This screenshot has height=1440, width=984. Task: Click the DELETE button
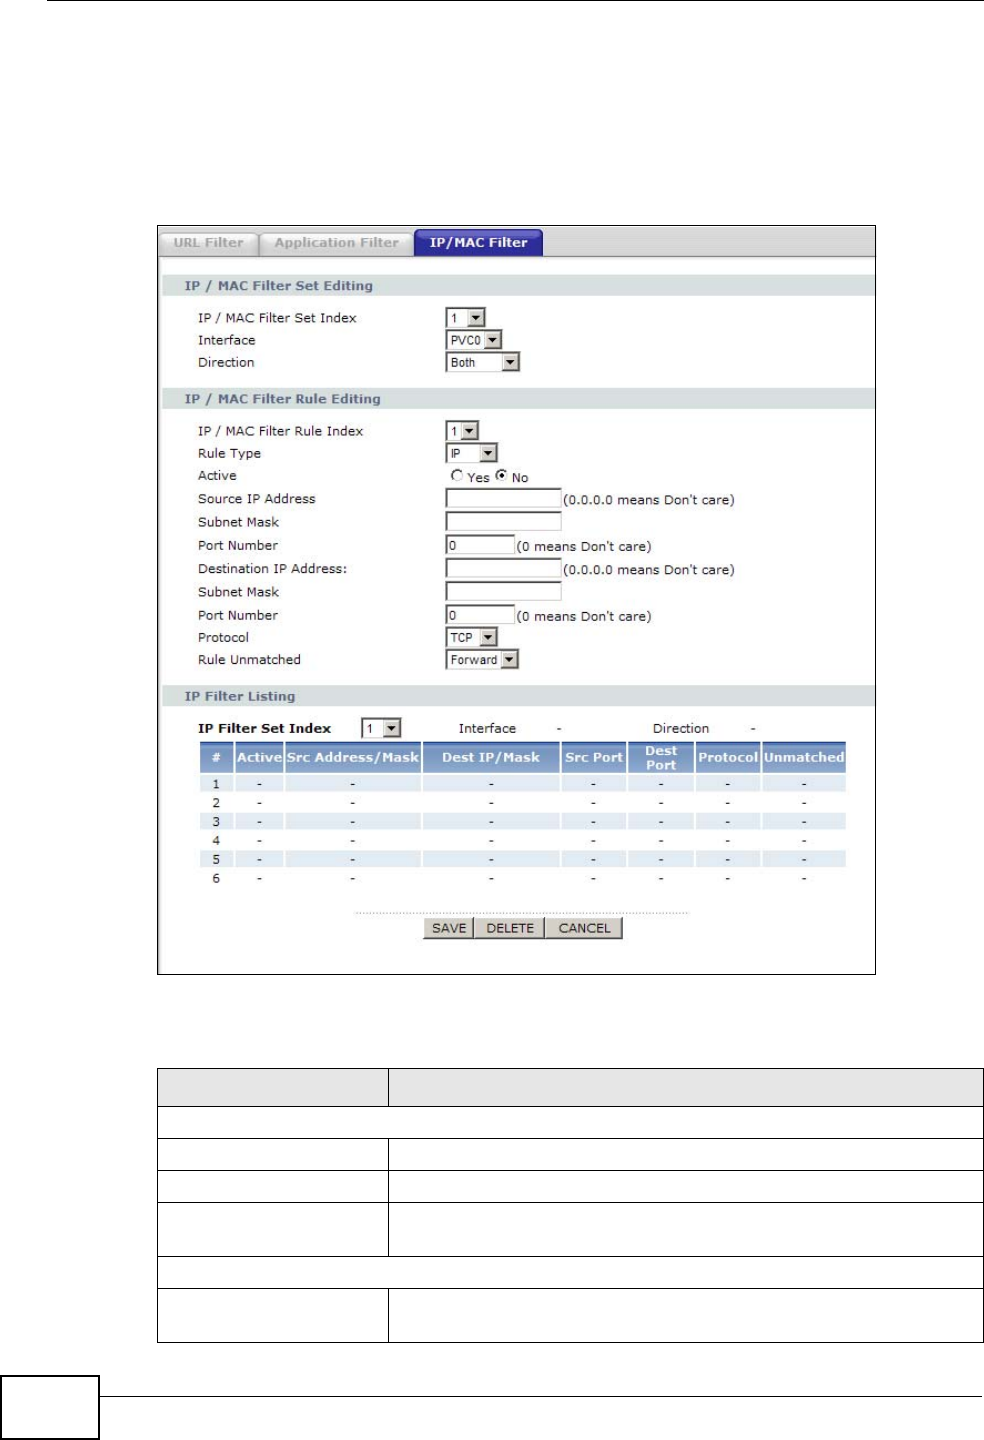510,928
